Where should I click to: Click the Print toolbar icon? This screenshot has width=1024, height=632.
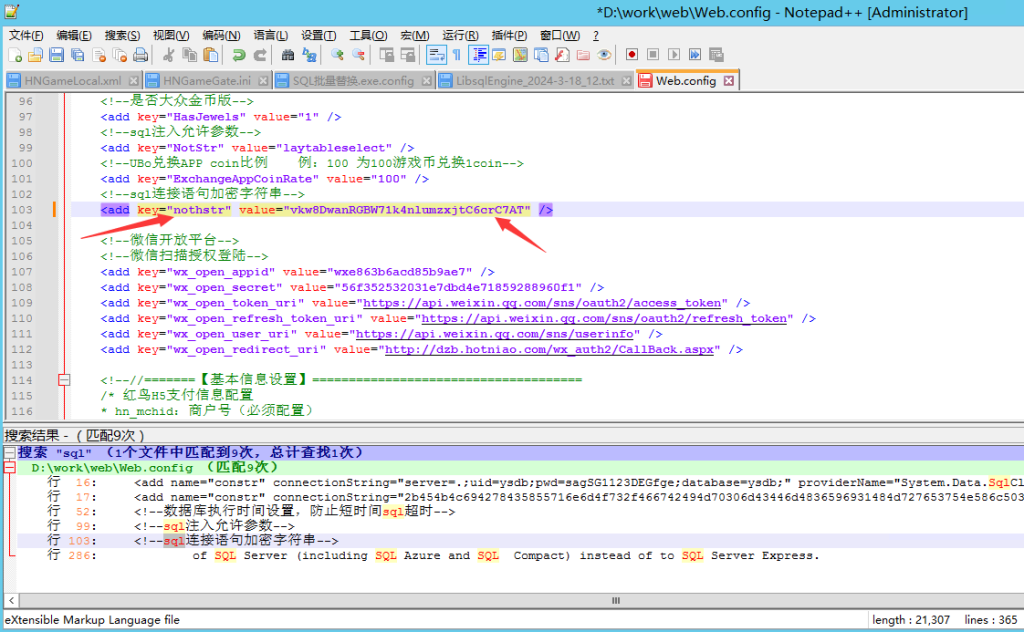pyautogui.click(x=141, y=55)
